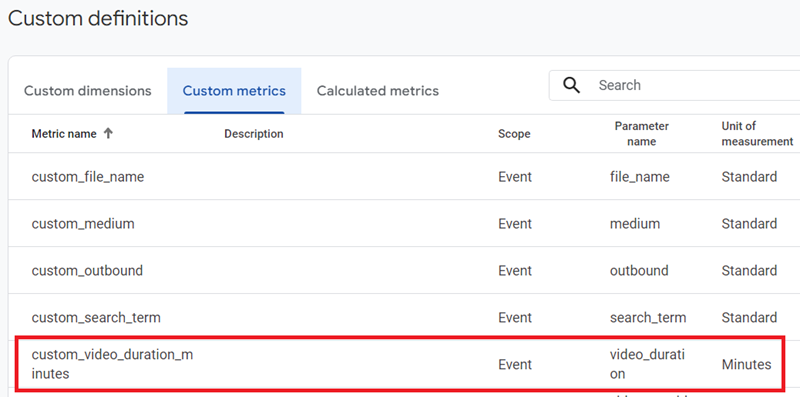Click the file_name parameter cell

point(639,177)
